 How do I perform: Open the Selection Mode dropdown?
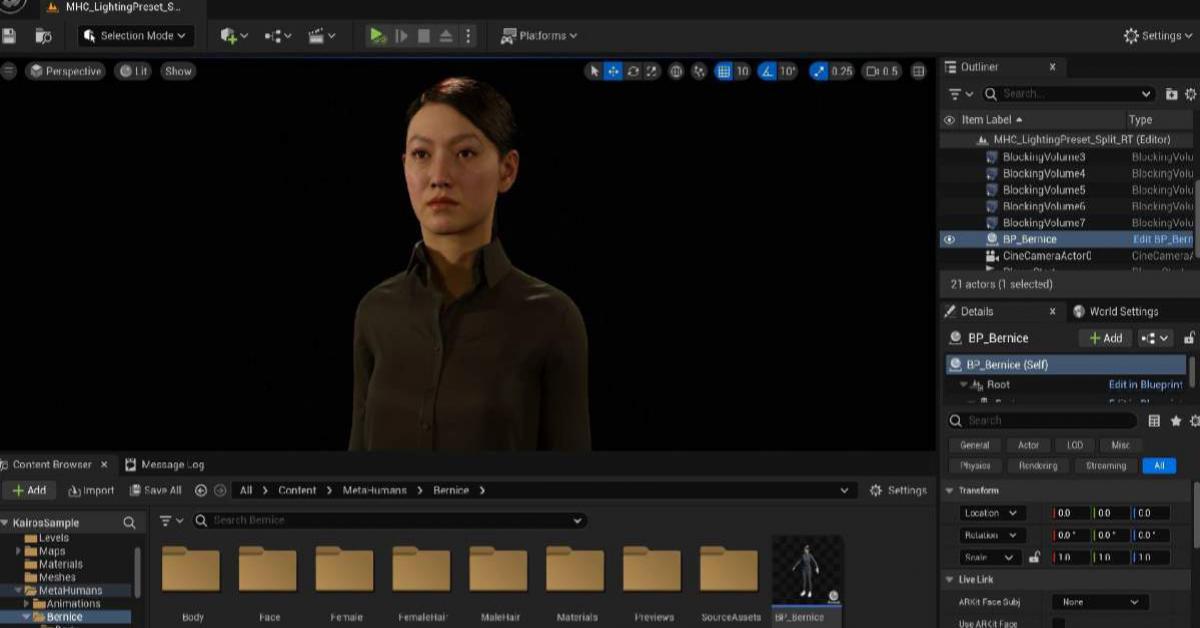136,35
